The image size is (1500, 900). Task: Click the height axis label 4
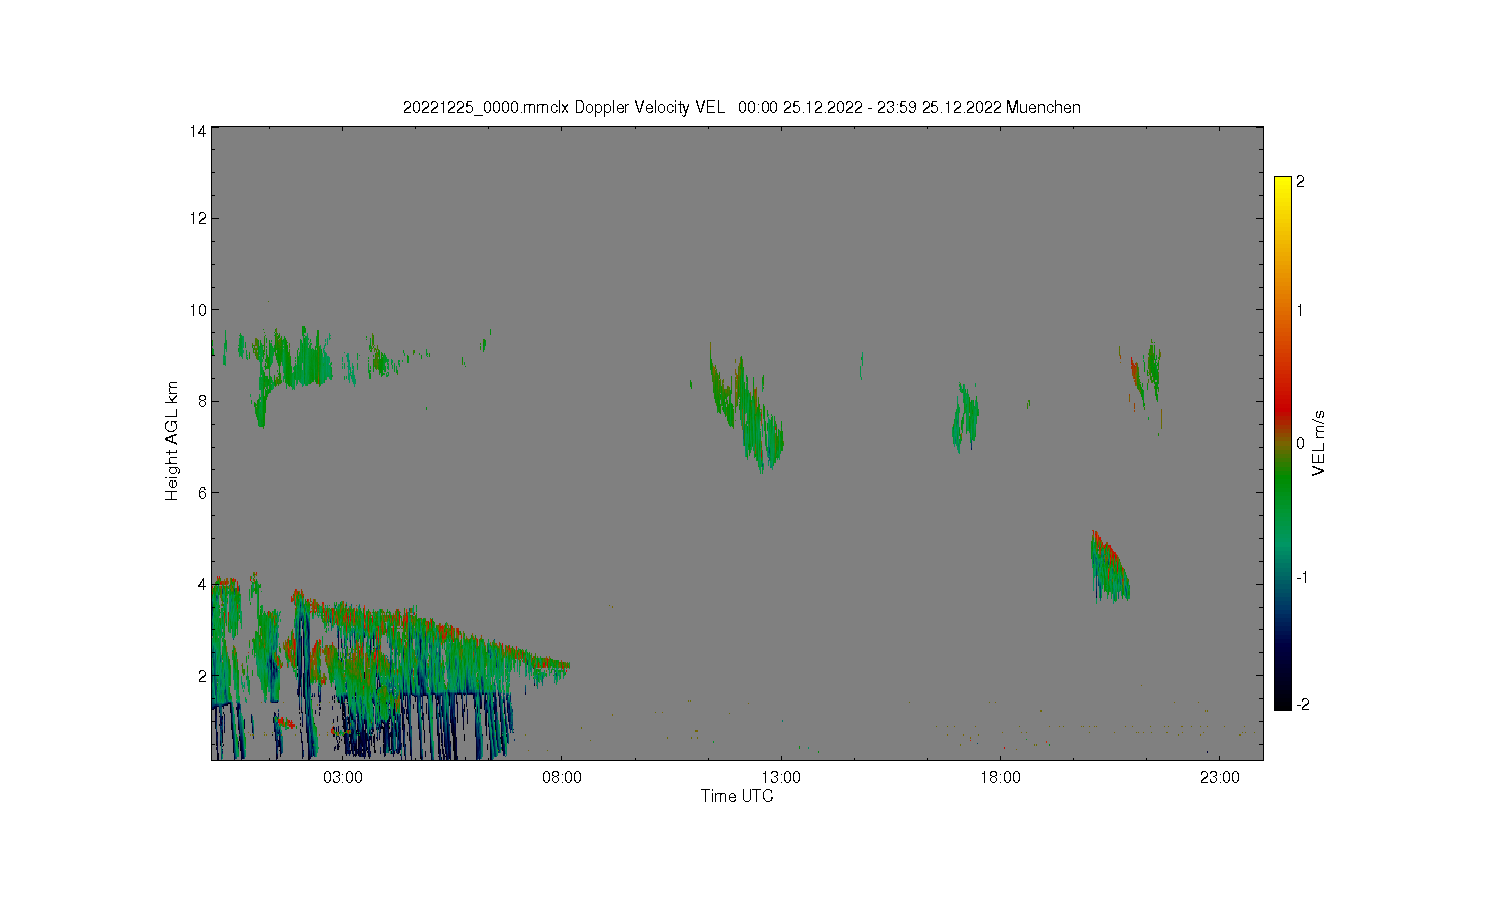[202, 584]
